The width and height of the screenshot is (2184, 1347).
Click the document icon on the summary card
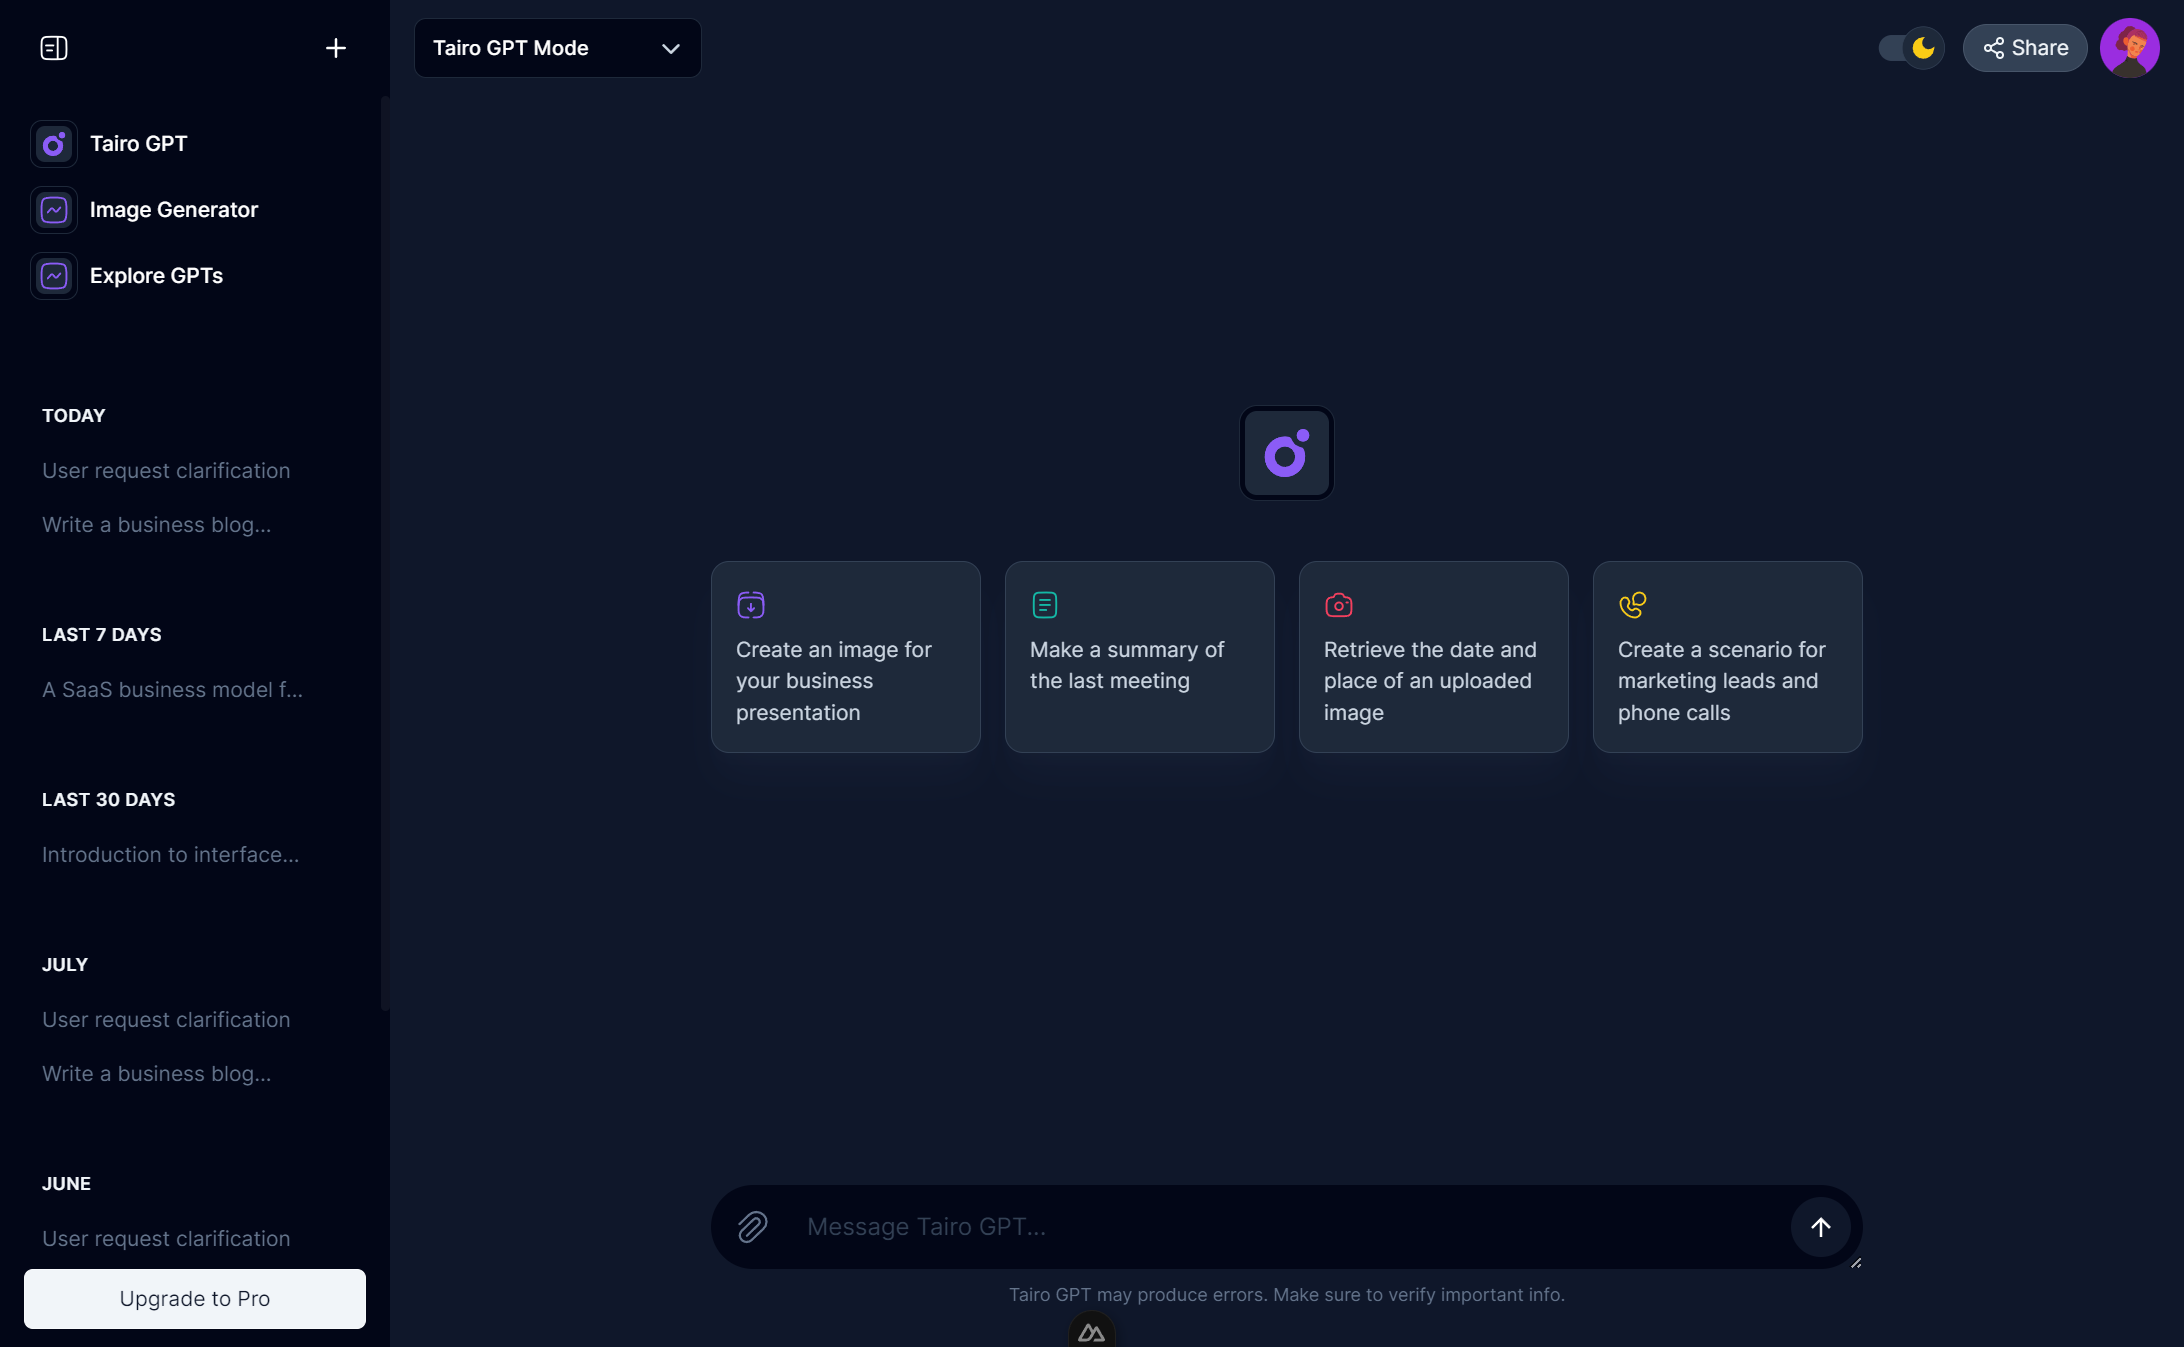[1044, 604]
